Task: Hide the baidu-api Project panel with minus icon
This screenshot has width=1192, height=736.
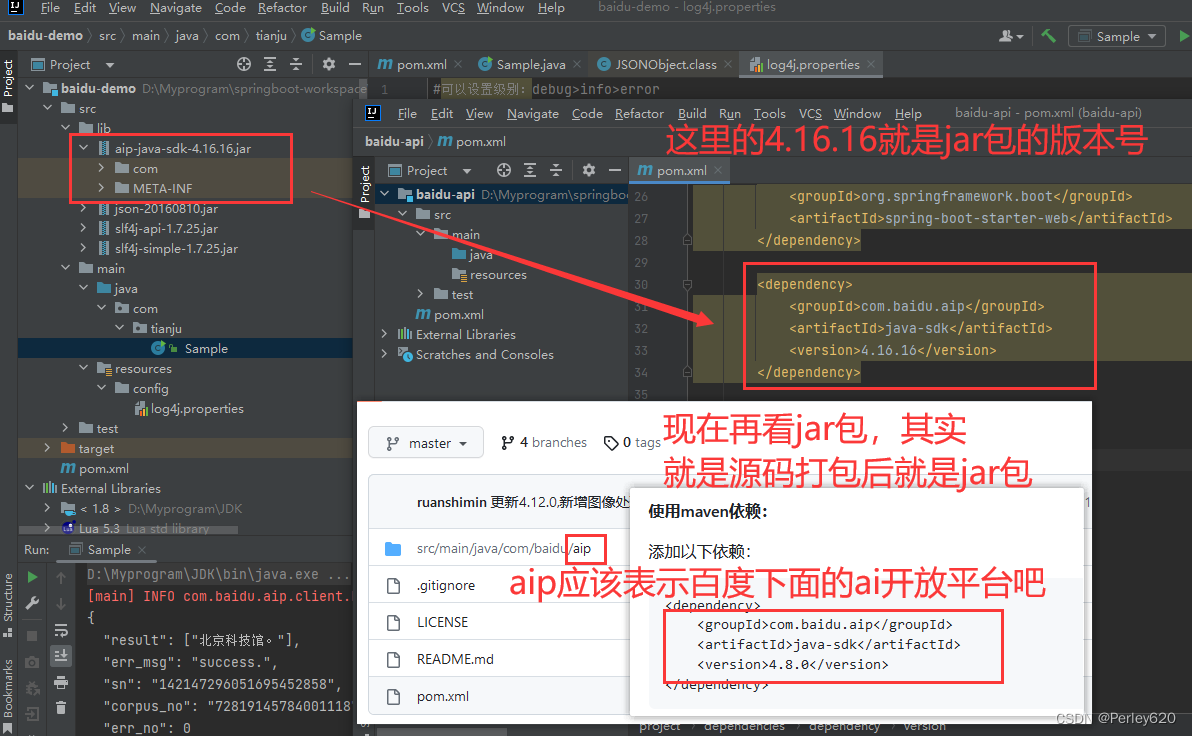Action: (614, 170)
